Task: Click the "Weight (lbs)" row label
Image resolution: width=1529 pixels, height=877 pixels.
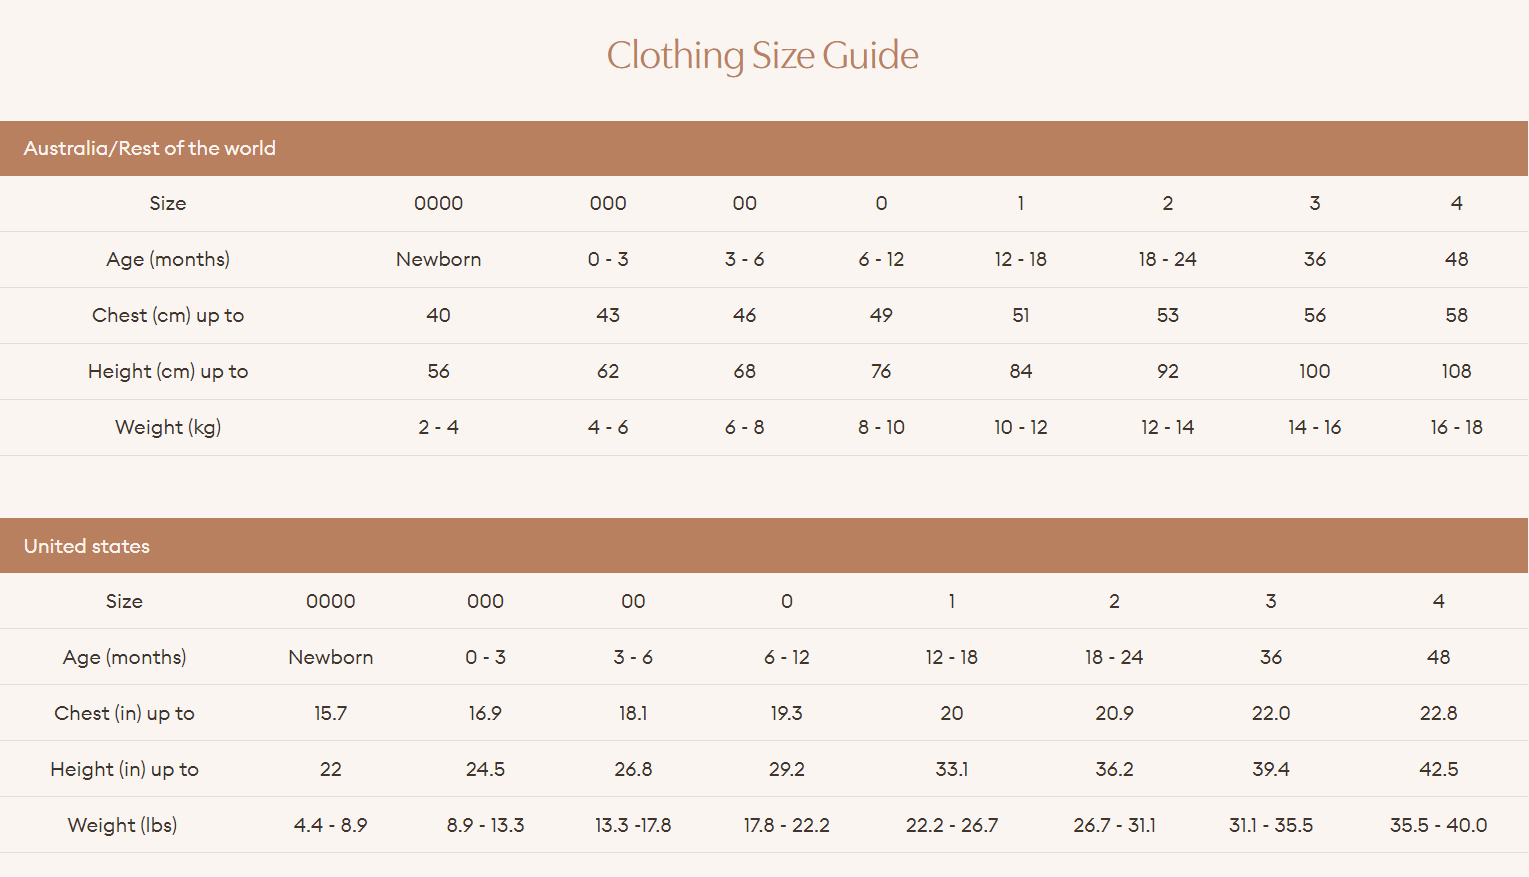Action: (122, 825)
